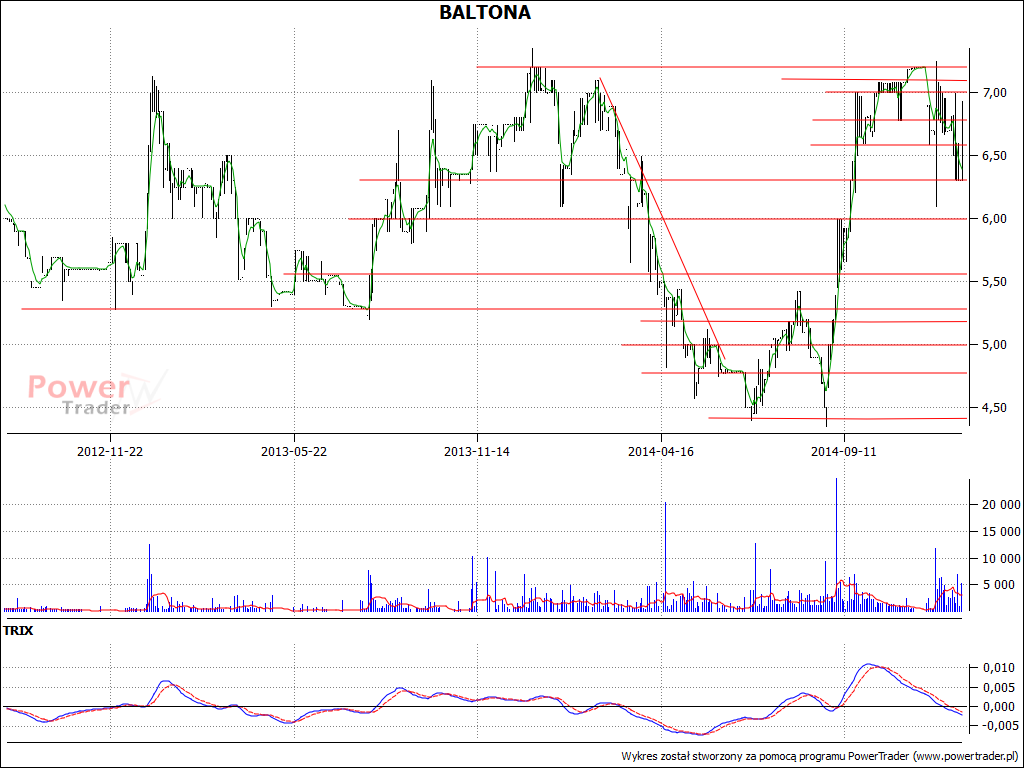Select the 2014-04-16 date label
The image size is (1024, 768).
660,451
